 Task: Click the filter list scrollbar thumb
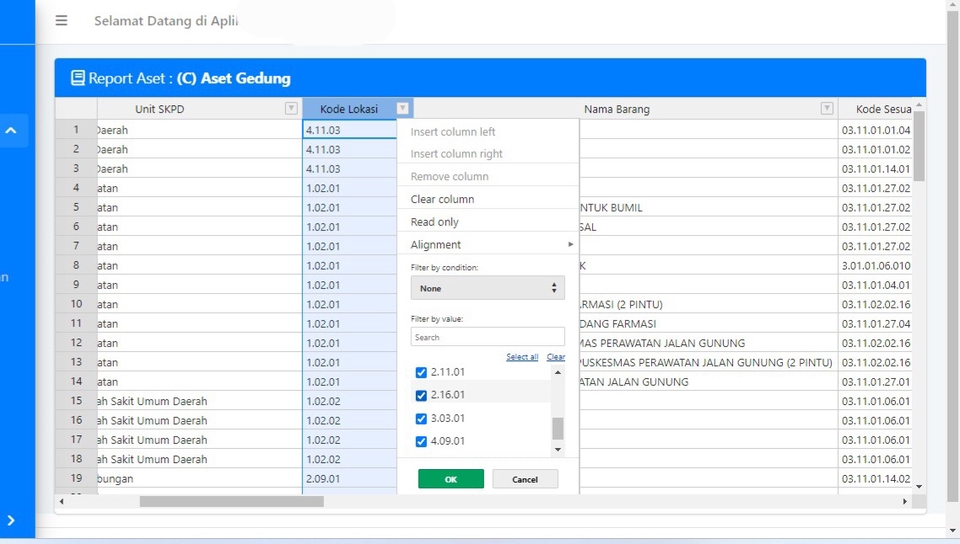pyautogui.click(x=557, y=428)
